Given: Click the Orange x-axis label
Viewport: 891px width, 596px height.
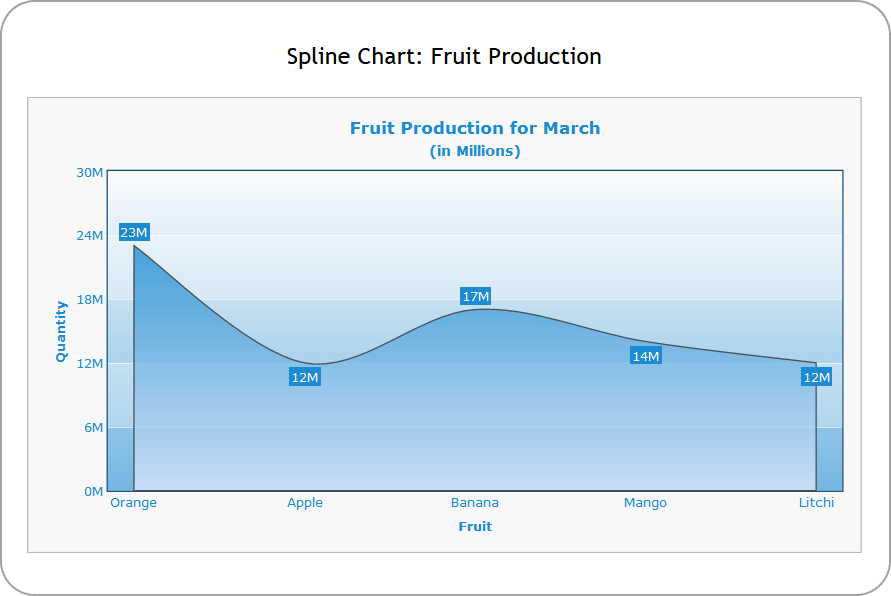Looking at the screenshot, I should click(134, 503).
